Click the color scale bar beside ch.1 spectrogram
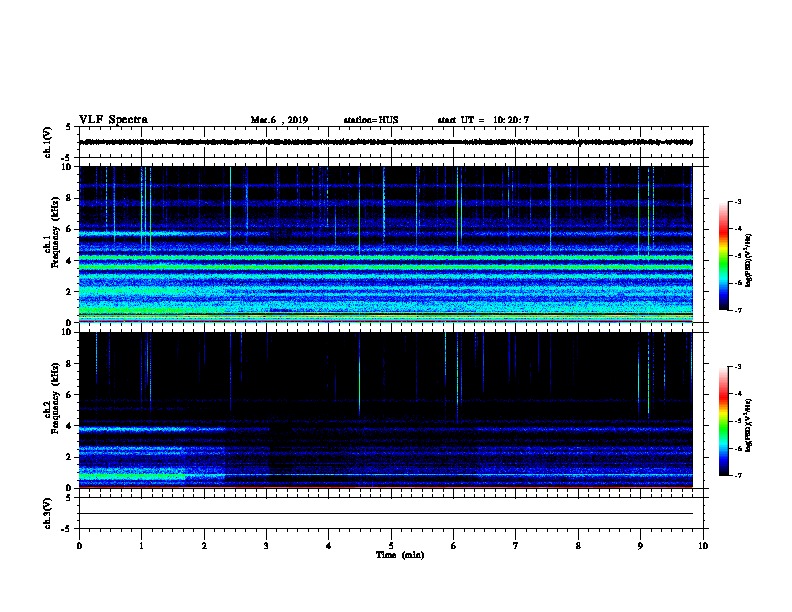The height and width of the screenshot is (612, 792). click(723, 256)
